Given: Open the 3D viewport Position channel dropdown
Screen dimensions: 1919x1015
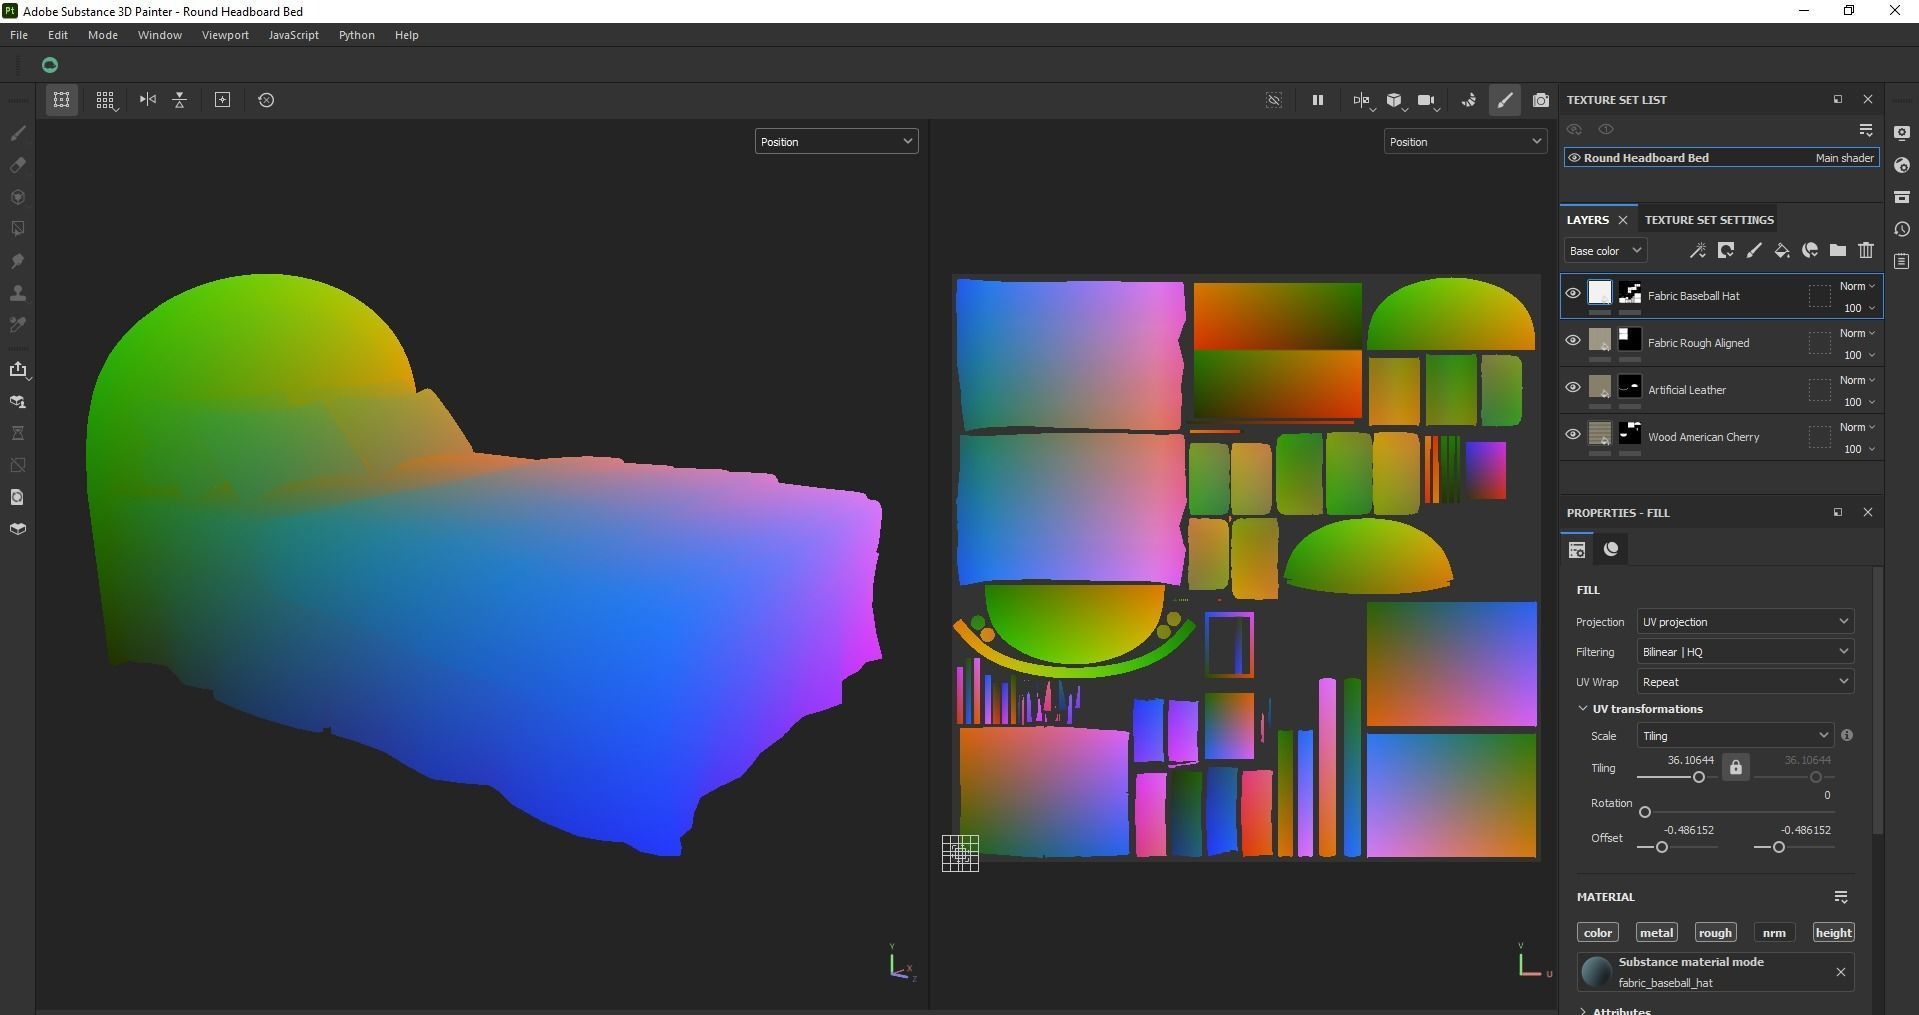Looking at the screenshot, I should [x=836, y=142].
